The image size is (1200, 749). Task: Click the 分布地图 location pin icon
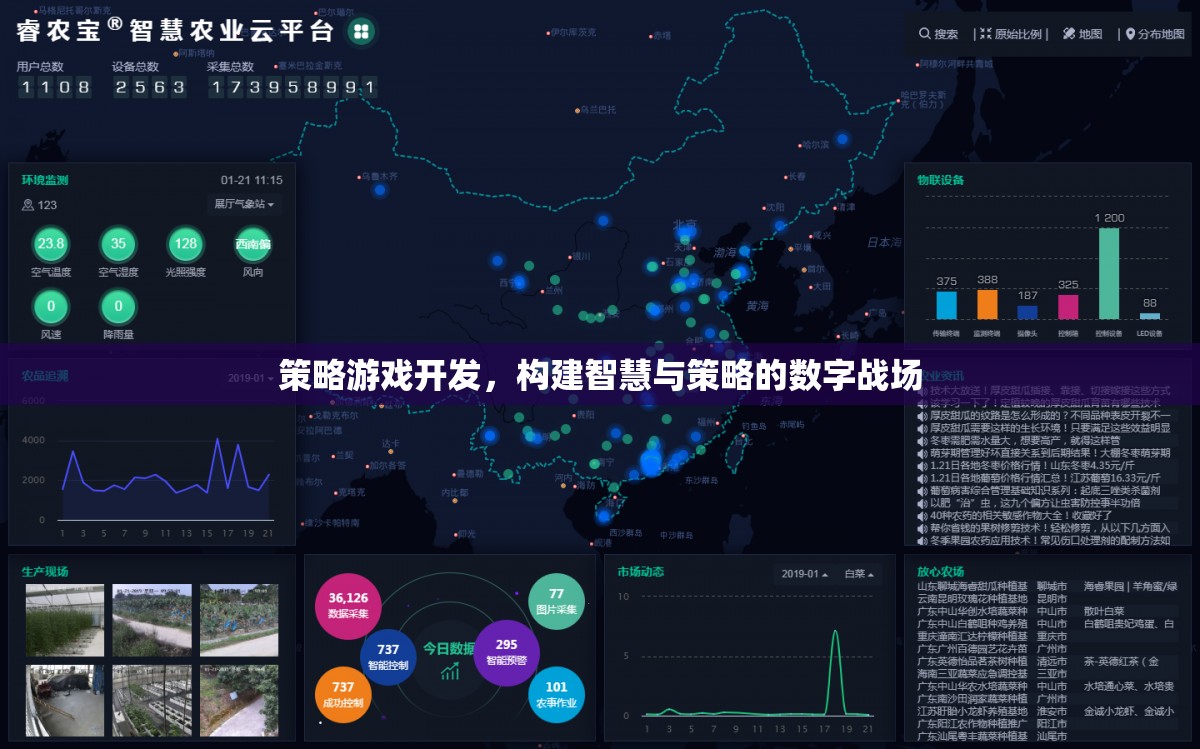coord(1131,34)
